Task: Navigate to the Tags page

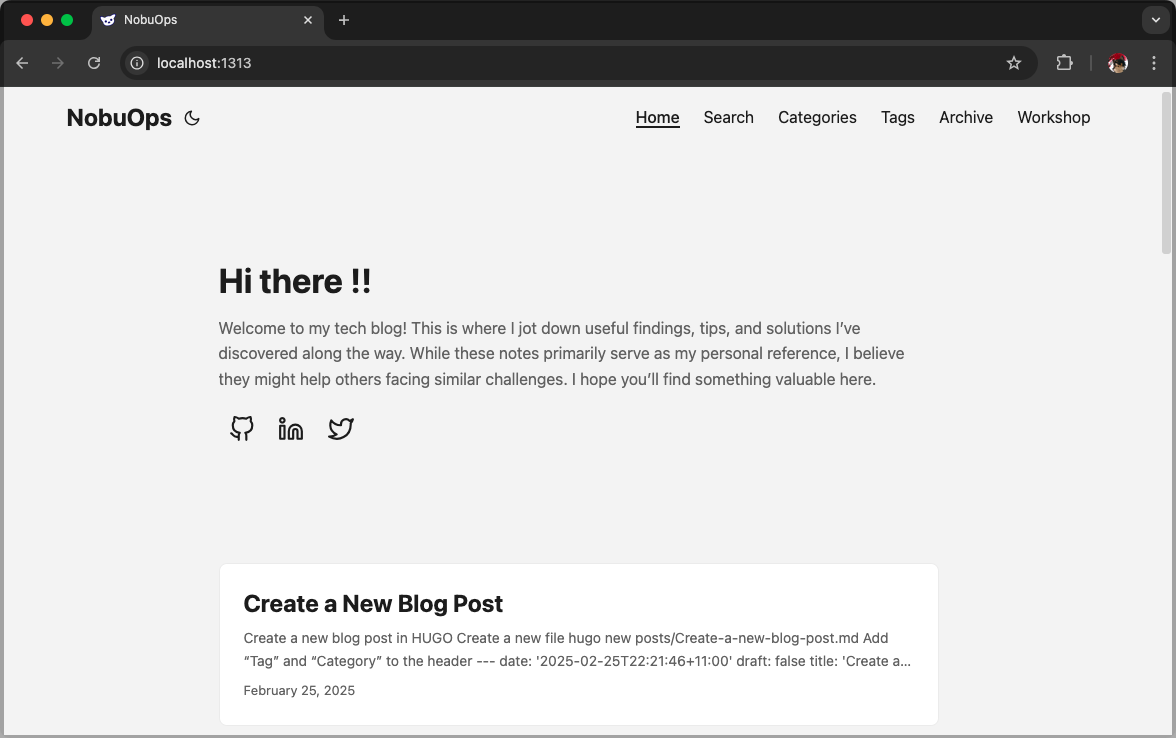Action: tap(897, 117)
